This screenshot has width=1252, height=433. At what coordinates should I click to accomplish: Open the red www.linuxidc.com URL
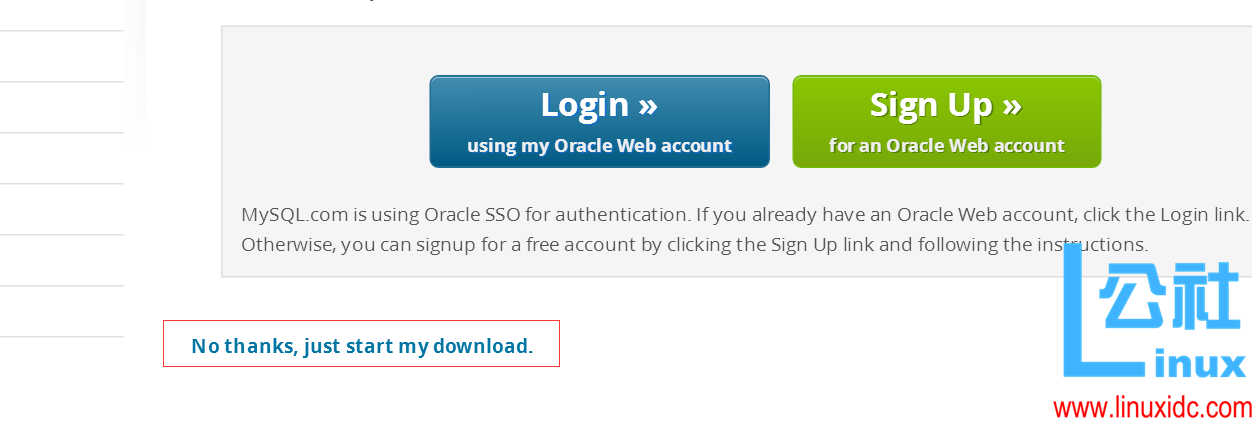click(1152, 409)
